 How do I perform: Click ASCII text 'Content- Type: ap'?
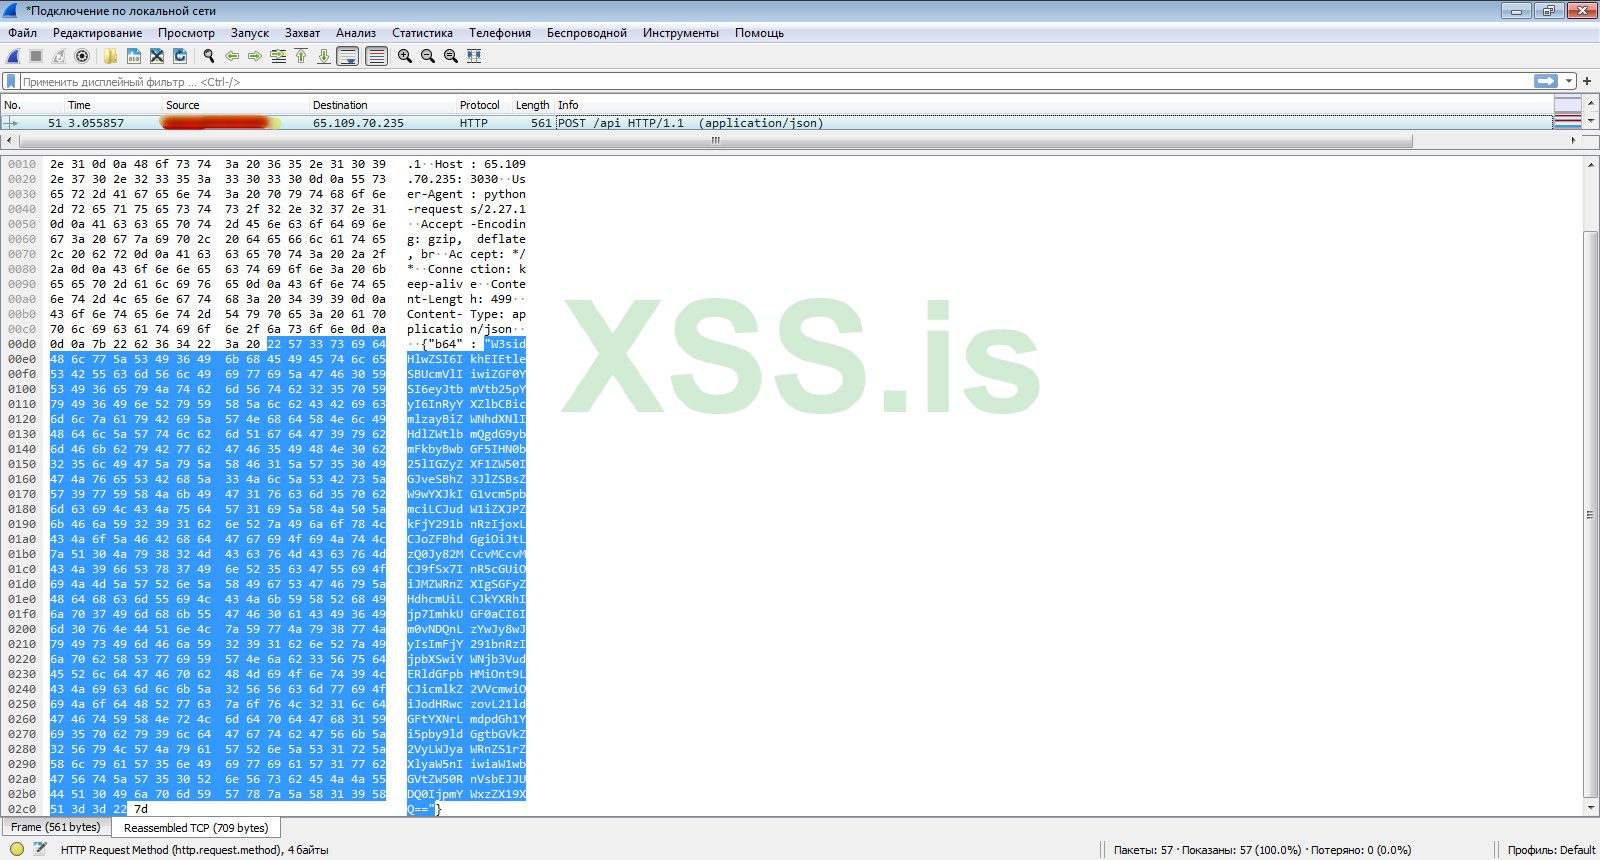(x=466, y=314)
